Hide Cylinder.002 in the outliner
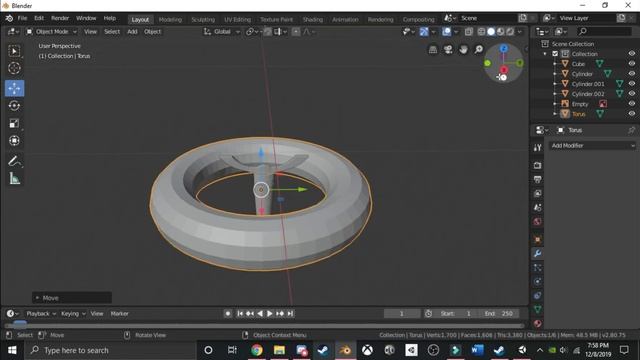Image resolution: width=640 pixels, height=360 pixels. pyautogui.click(x=631, y=93)
